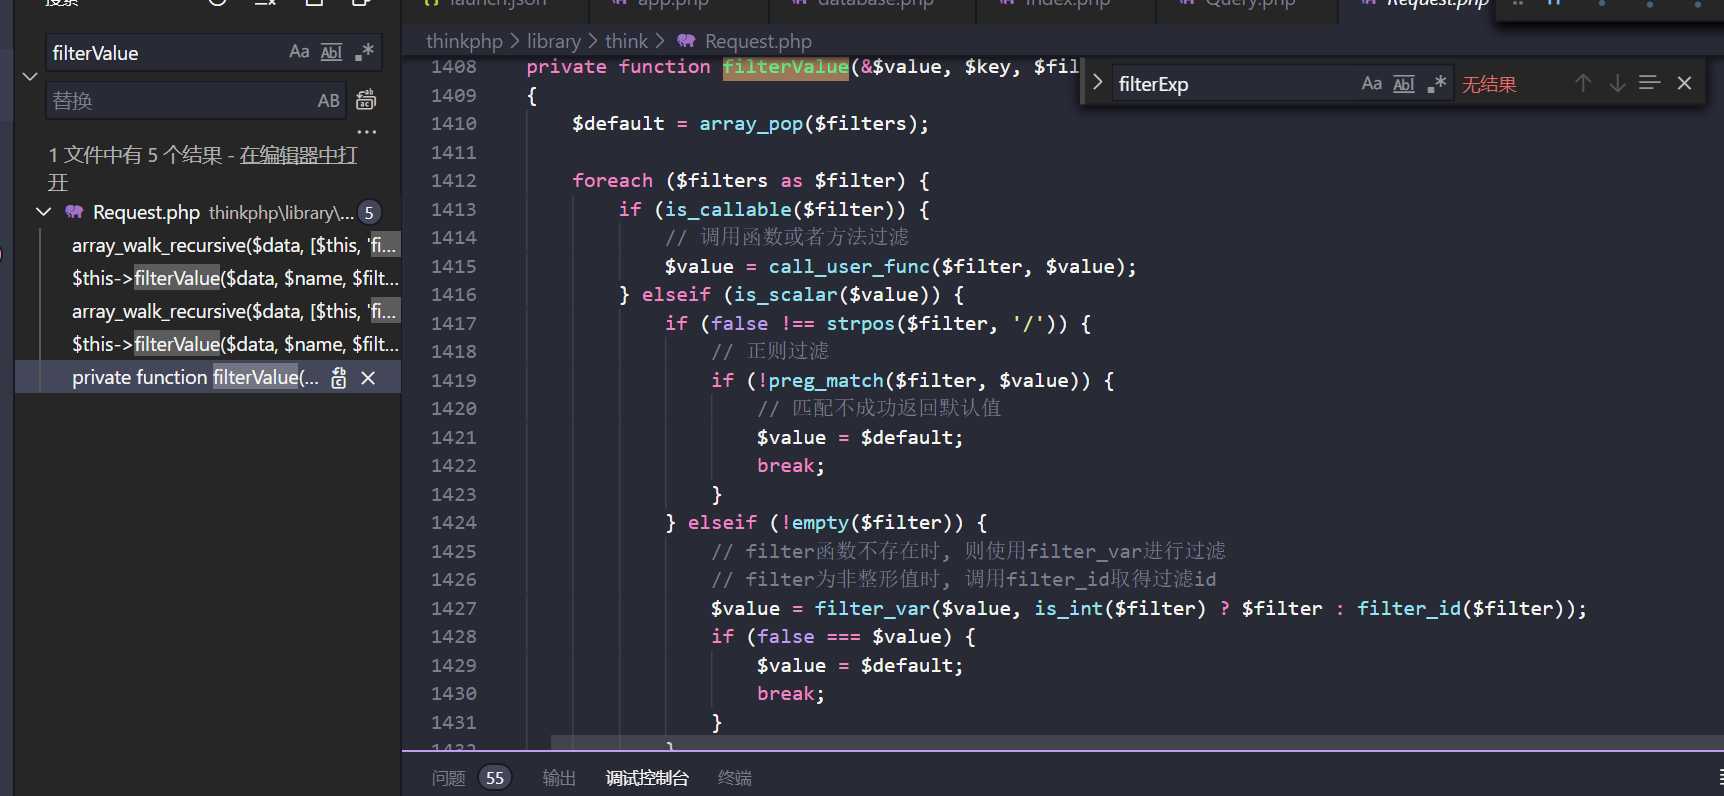Click strpos on line 1417
This screenshot has height=796, width=1724.
[x=860, y=323]
